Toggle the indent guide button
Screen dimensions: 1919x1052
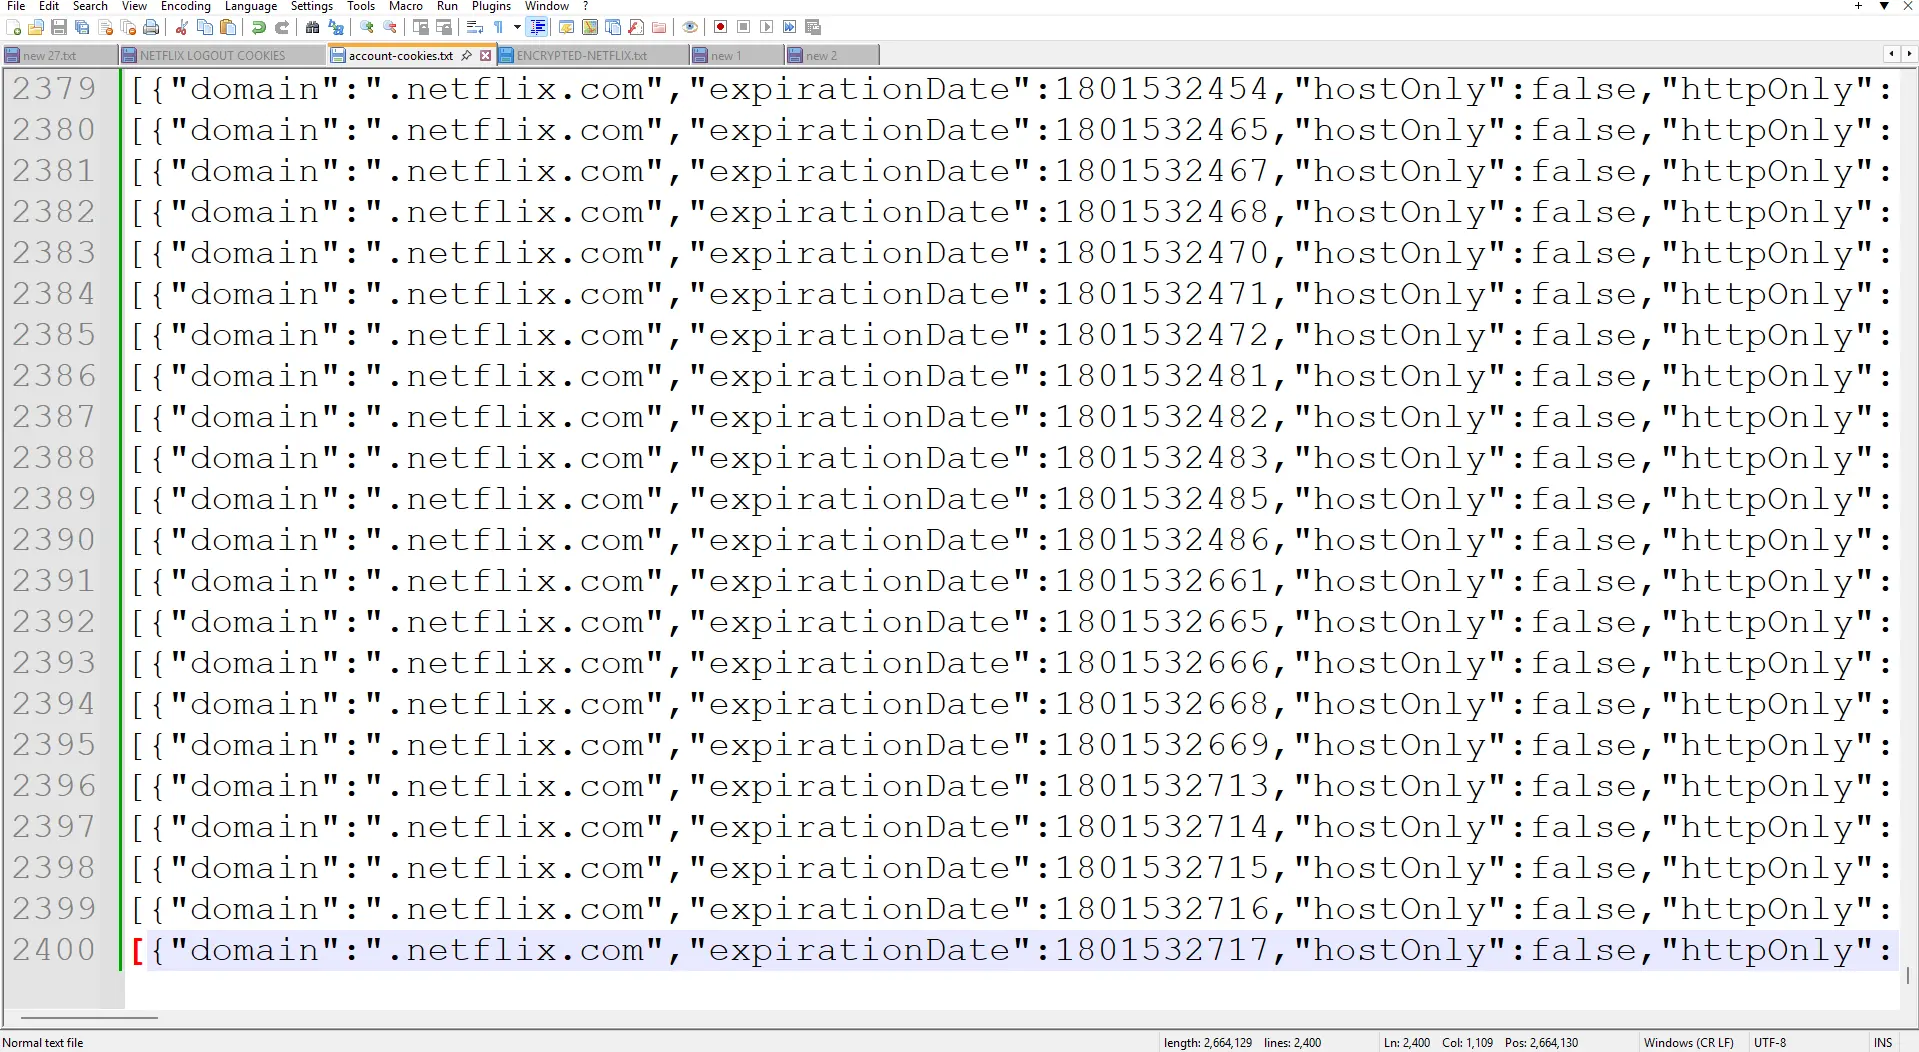538,27
